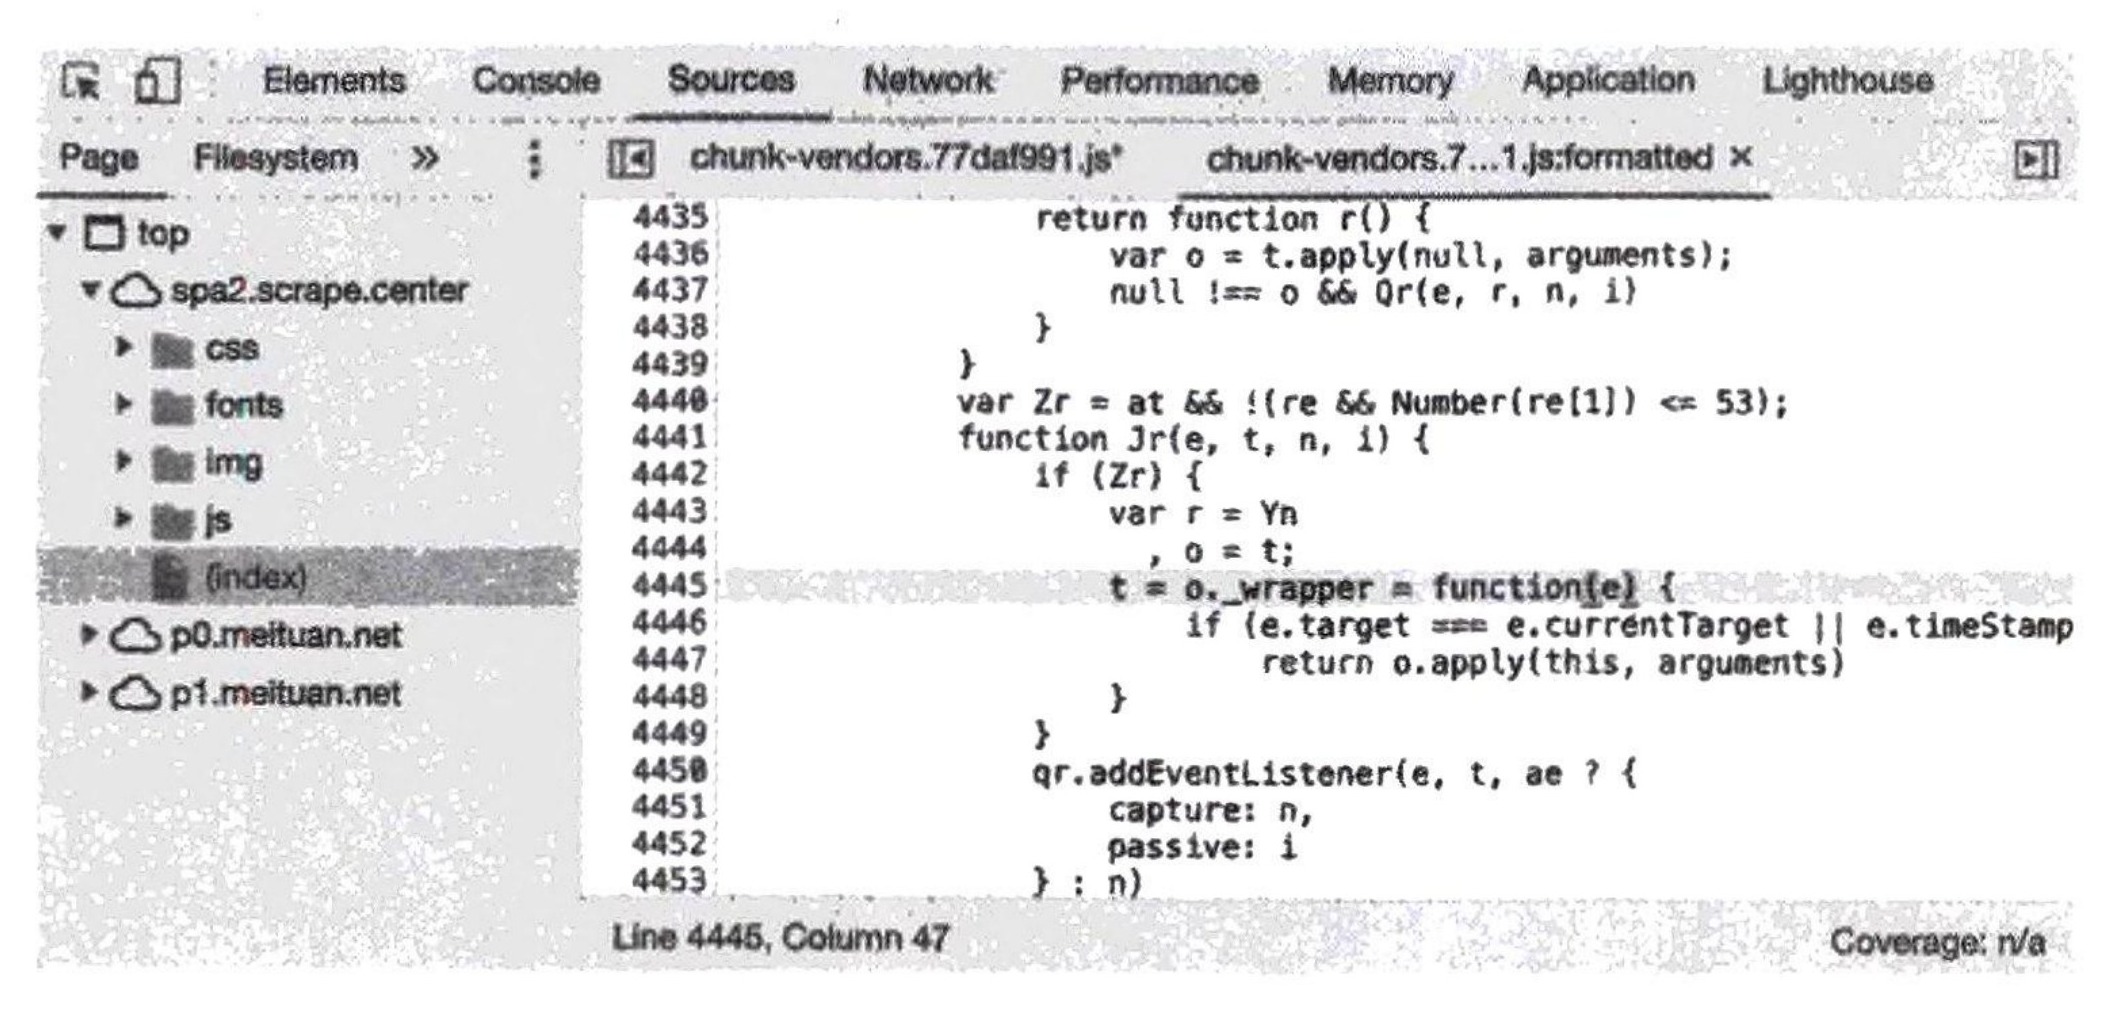Activate the inspect element picker icon
This screenshot has width=2114, height=1014.
pos(81,82)
